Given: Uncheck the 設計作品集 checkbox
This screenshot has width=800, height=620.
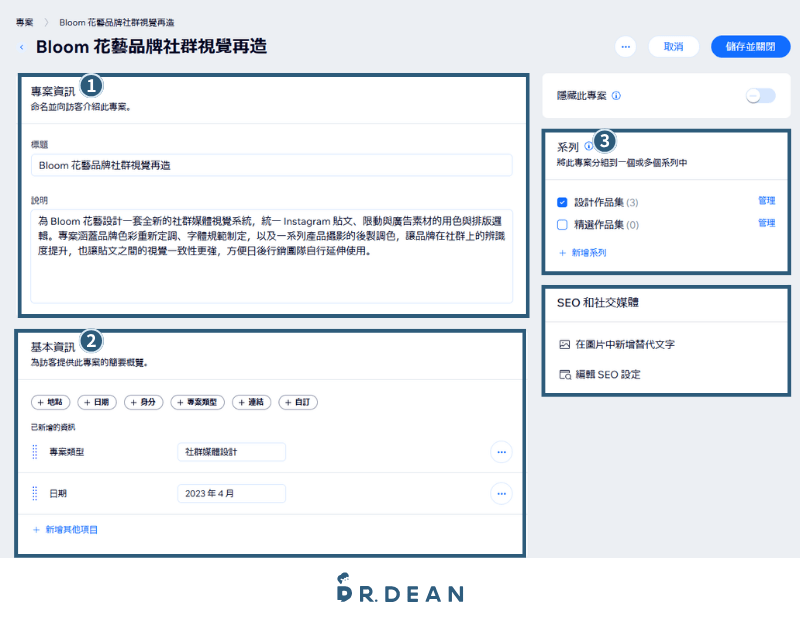Looking at the screenshot, I should 562,203.
